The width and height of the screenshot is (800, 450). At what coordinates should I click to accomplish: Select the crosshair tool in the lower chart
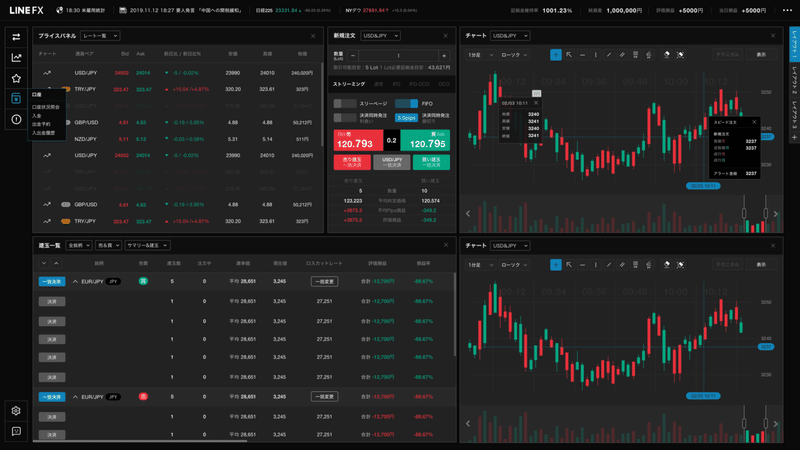(556, 265)
